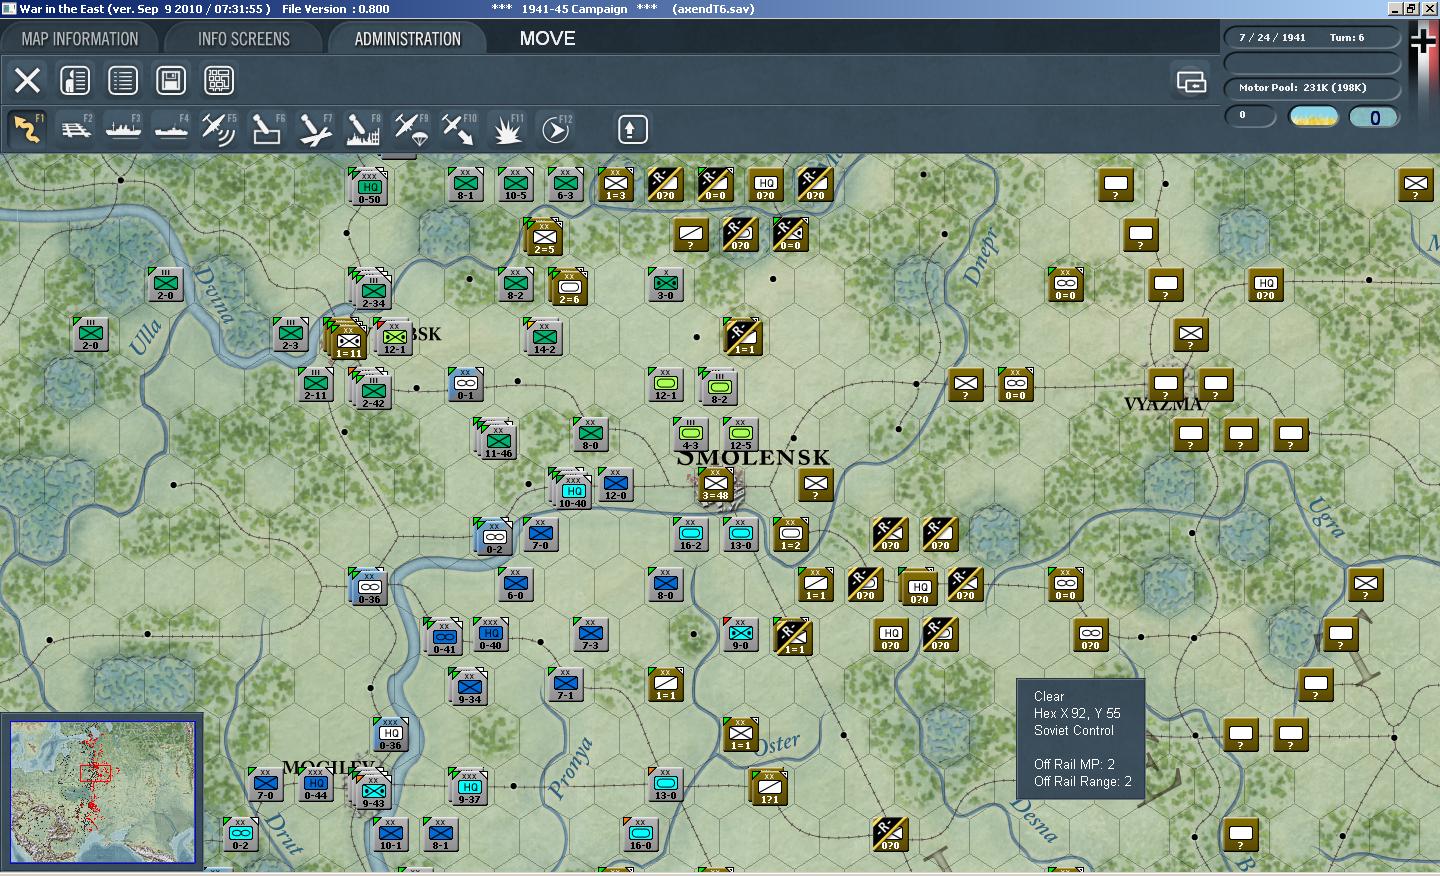The width and height of the screenshot is (1440, 876).
Task: Click the weather indicator swatch
Action: [x=1315, y=117]
